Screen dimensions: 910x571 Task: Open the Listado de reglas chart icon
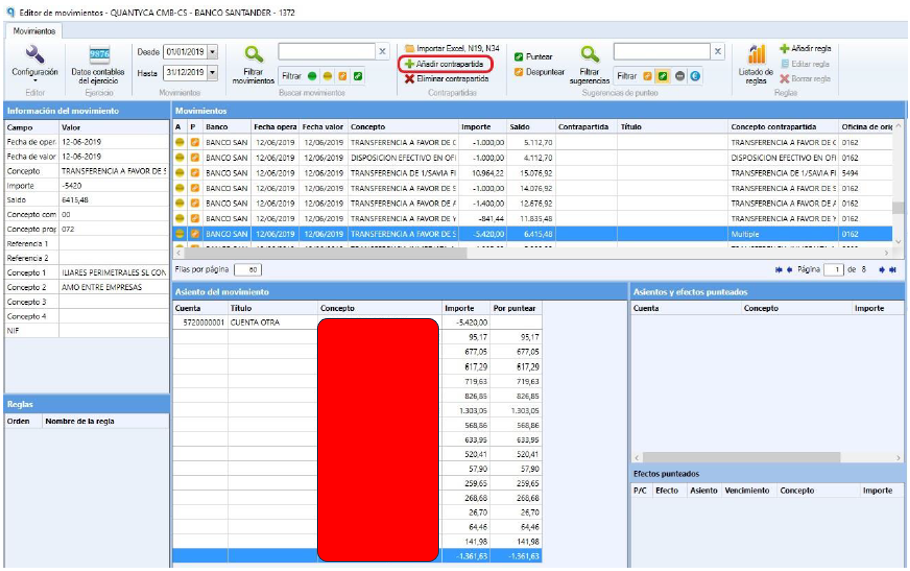click(x=756, y=55)
